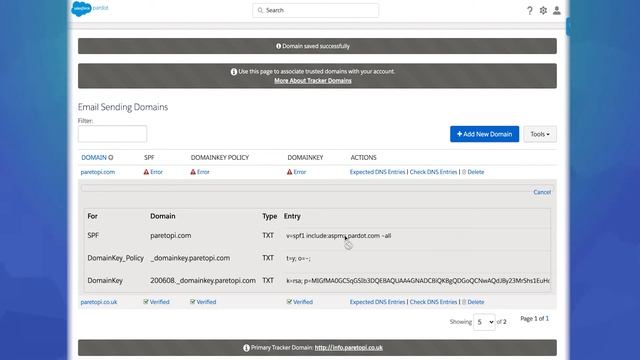Click the 'Page 1 of 1' pagination text
The image size is (640, 360).
click(x=534, y=318)
